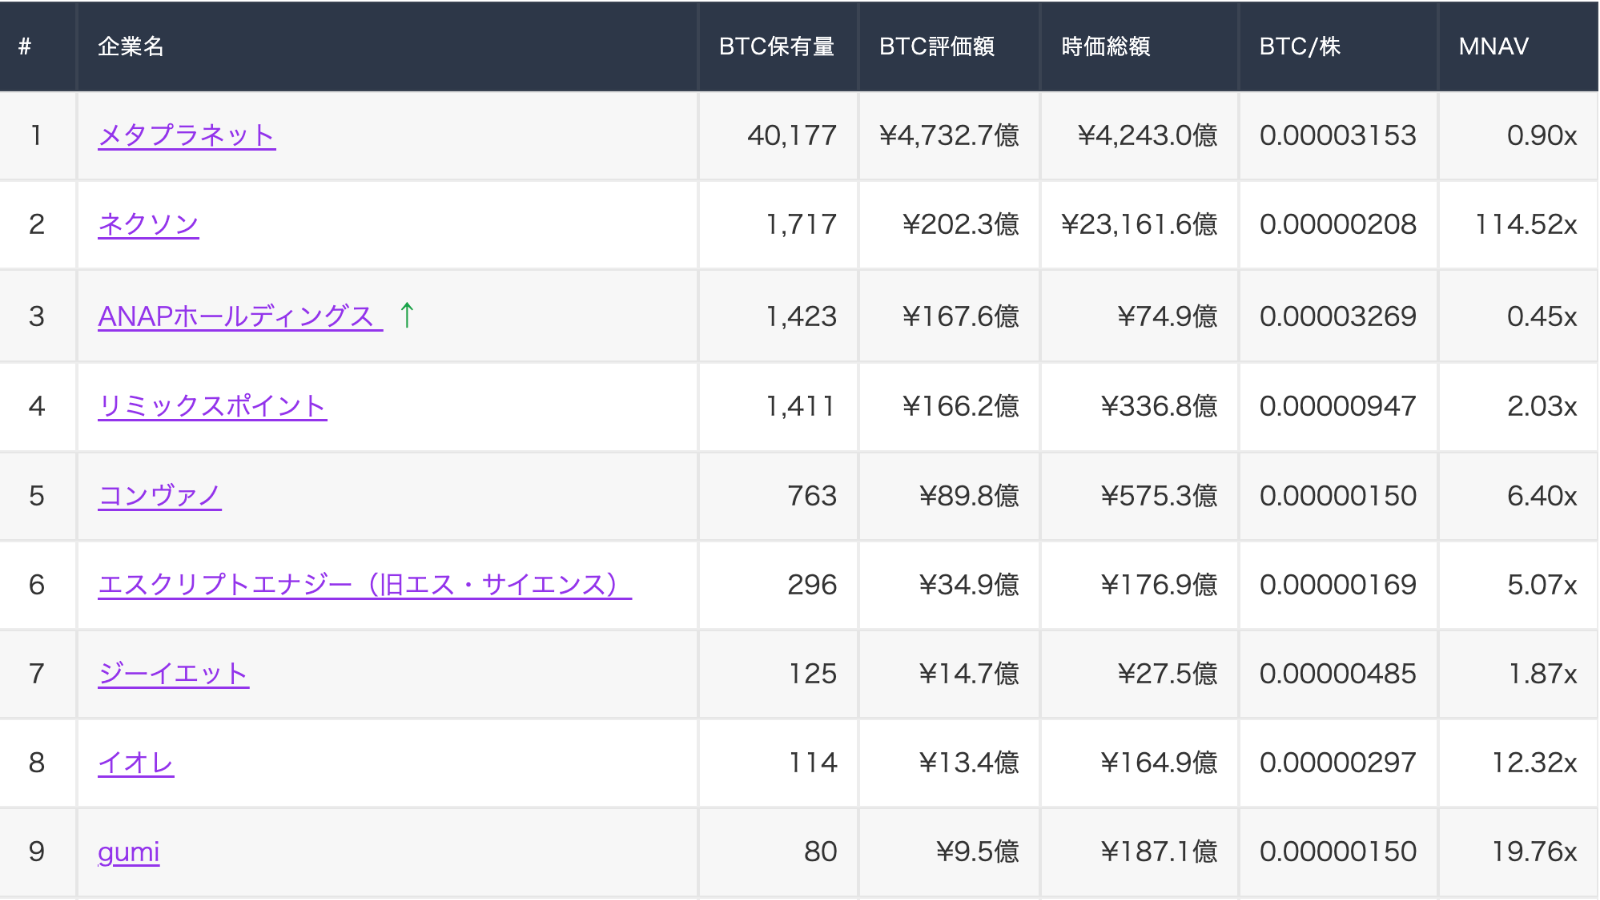
Task: Open the ジーイエット company link
Action: click(x=173, y=673)
